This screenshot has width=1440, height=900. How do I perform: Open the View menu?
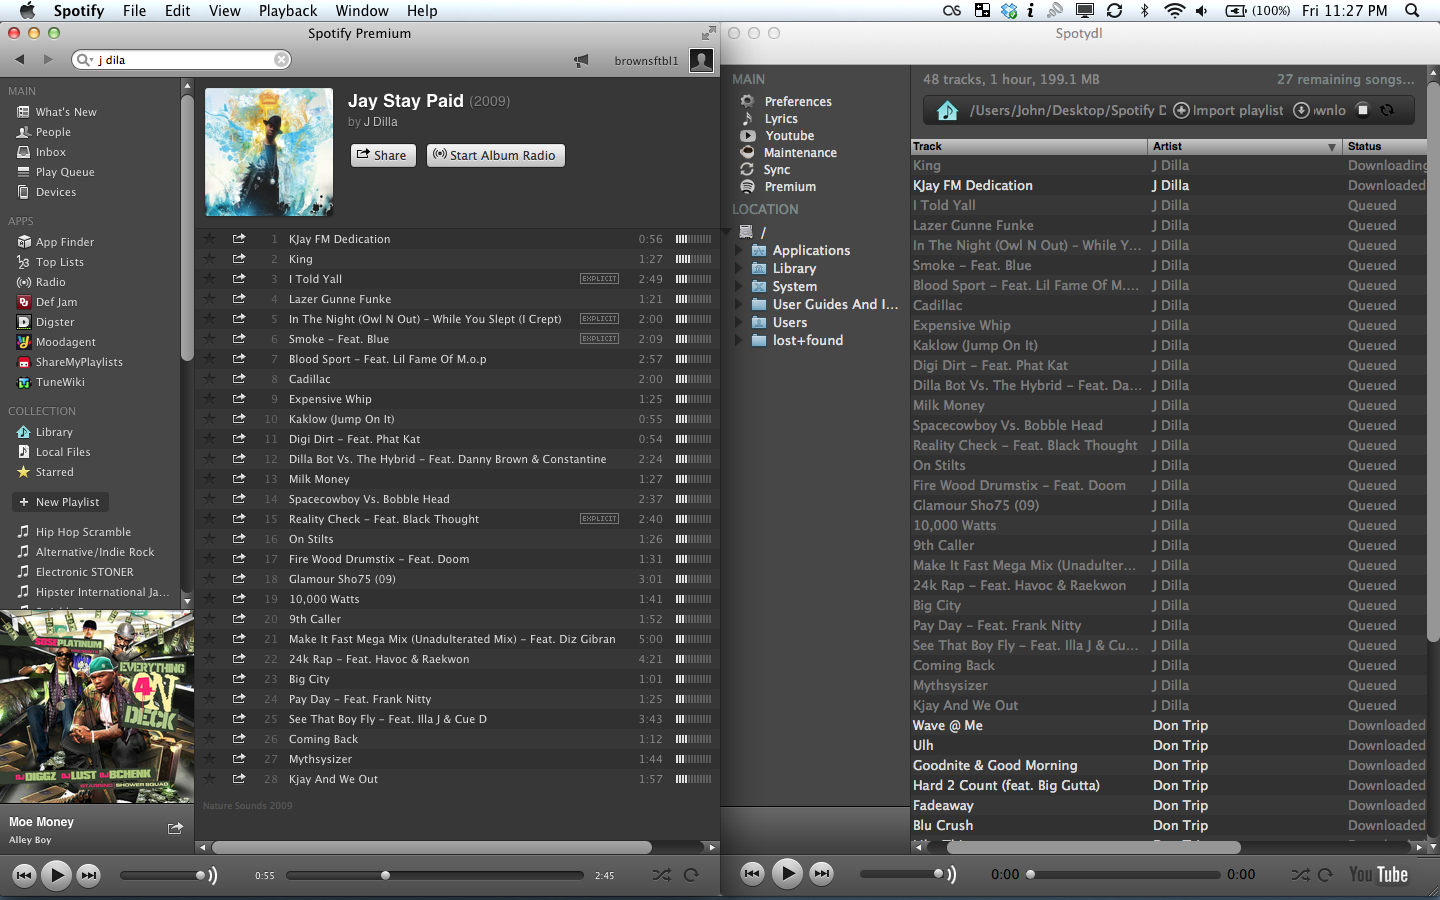click(x=224, y=11)
